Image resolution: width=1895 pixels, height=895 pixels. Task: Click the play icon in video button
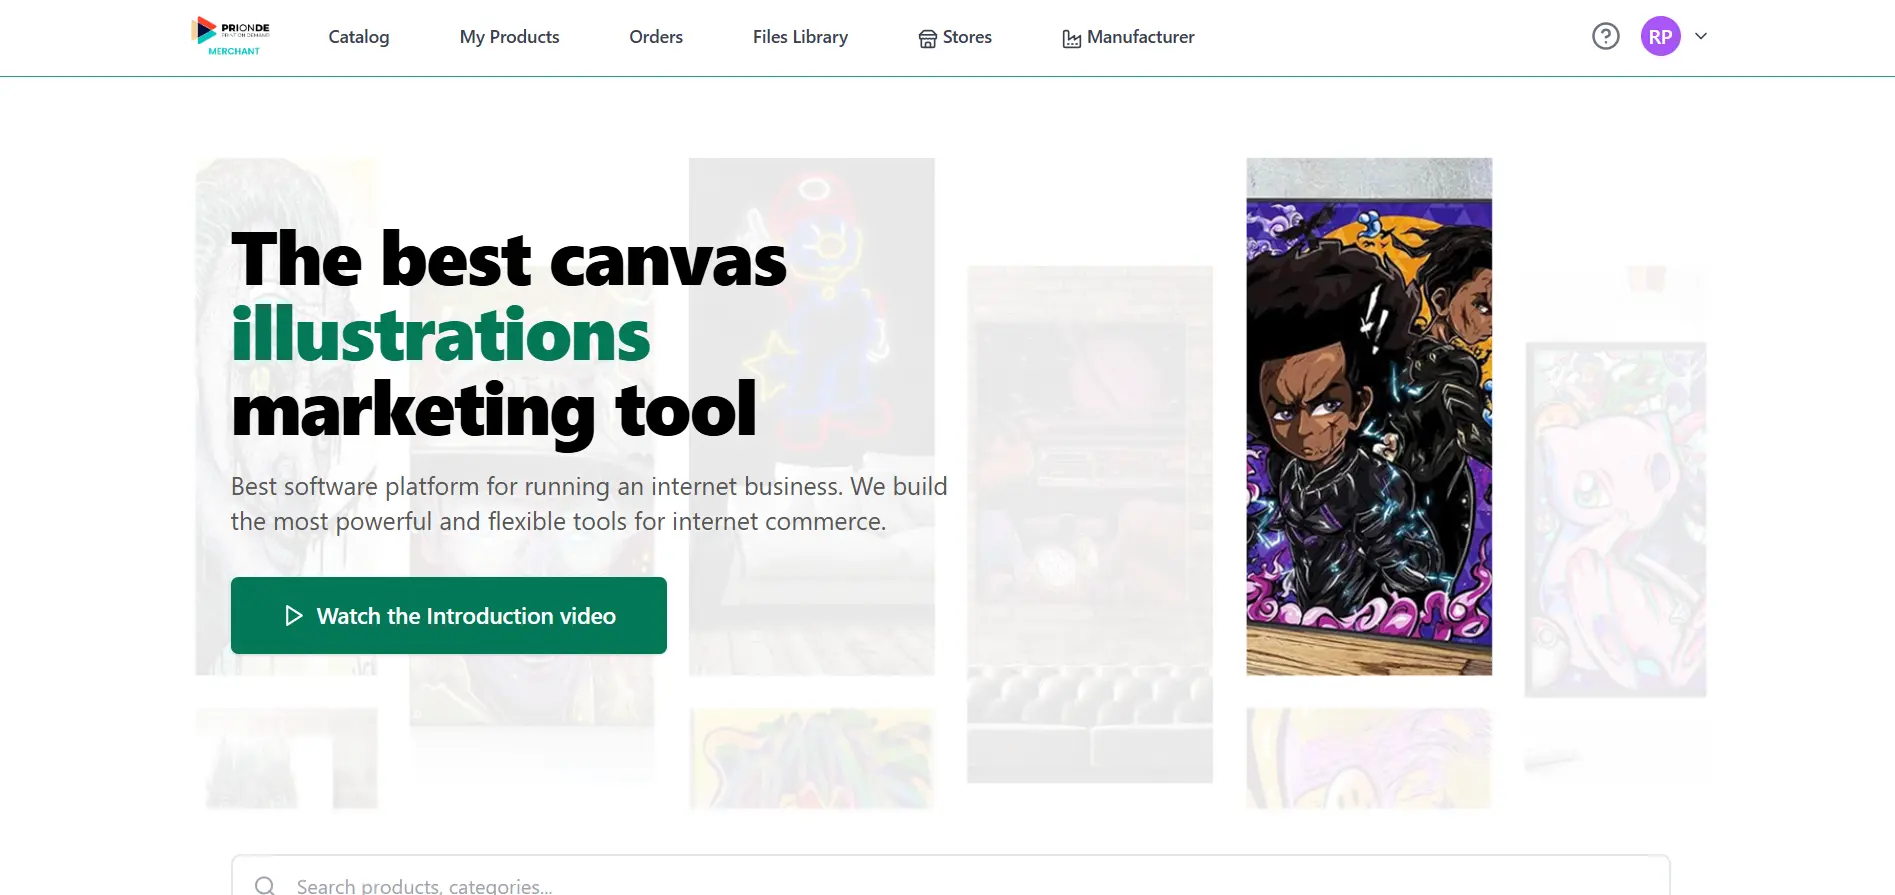click(x=293, y=616)
